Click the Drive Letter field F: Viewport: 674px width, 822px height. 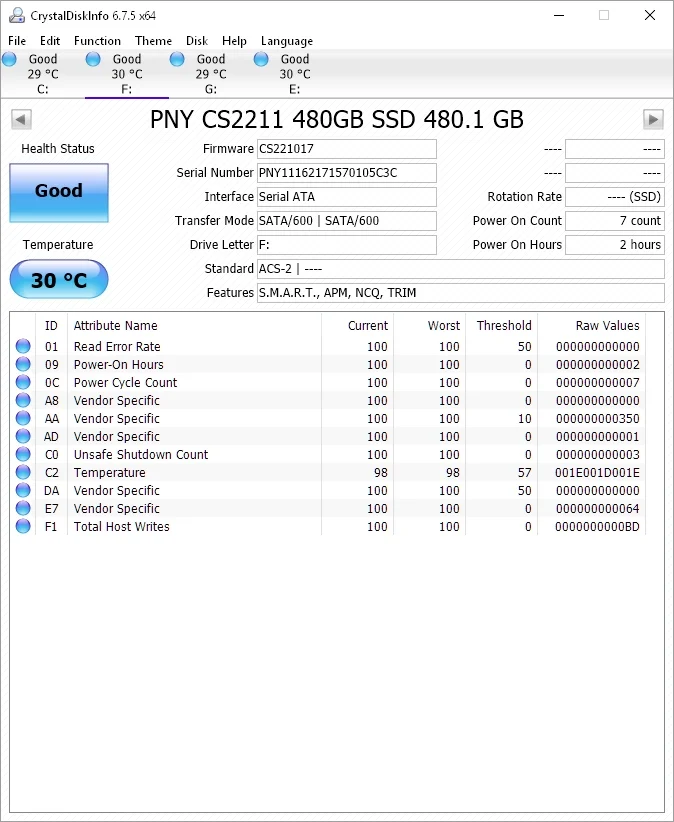click(346, 245)
